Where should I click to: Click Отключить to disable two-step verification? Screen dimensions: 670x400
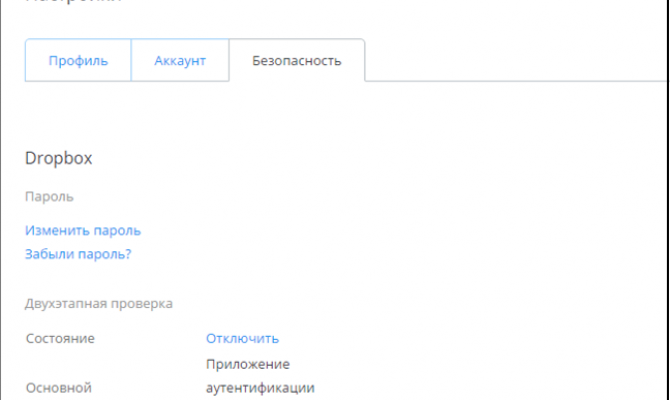[242, 338]
